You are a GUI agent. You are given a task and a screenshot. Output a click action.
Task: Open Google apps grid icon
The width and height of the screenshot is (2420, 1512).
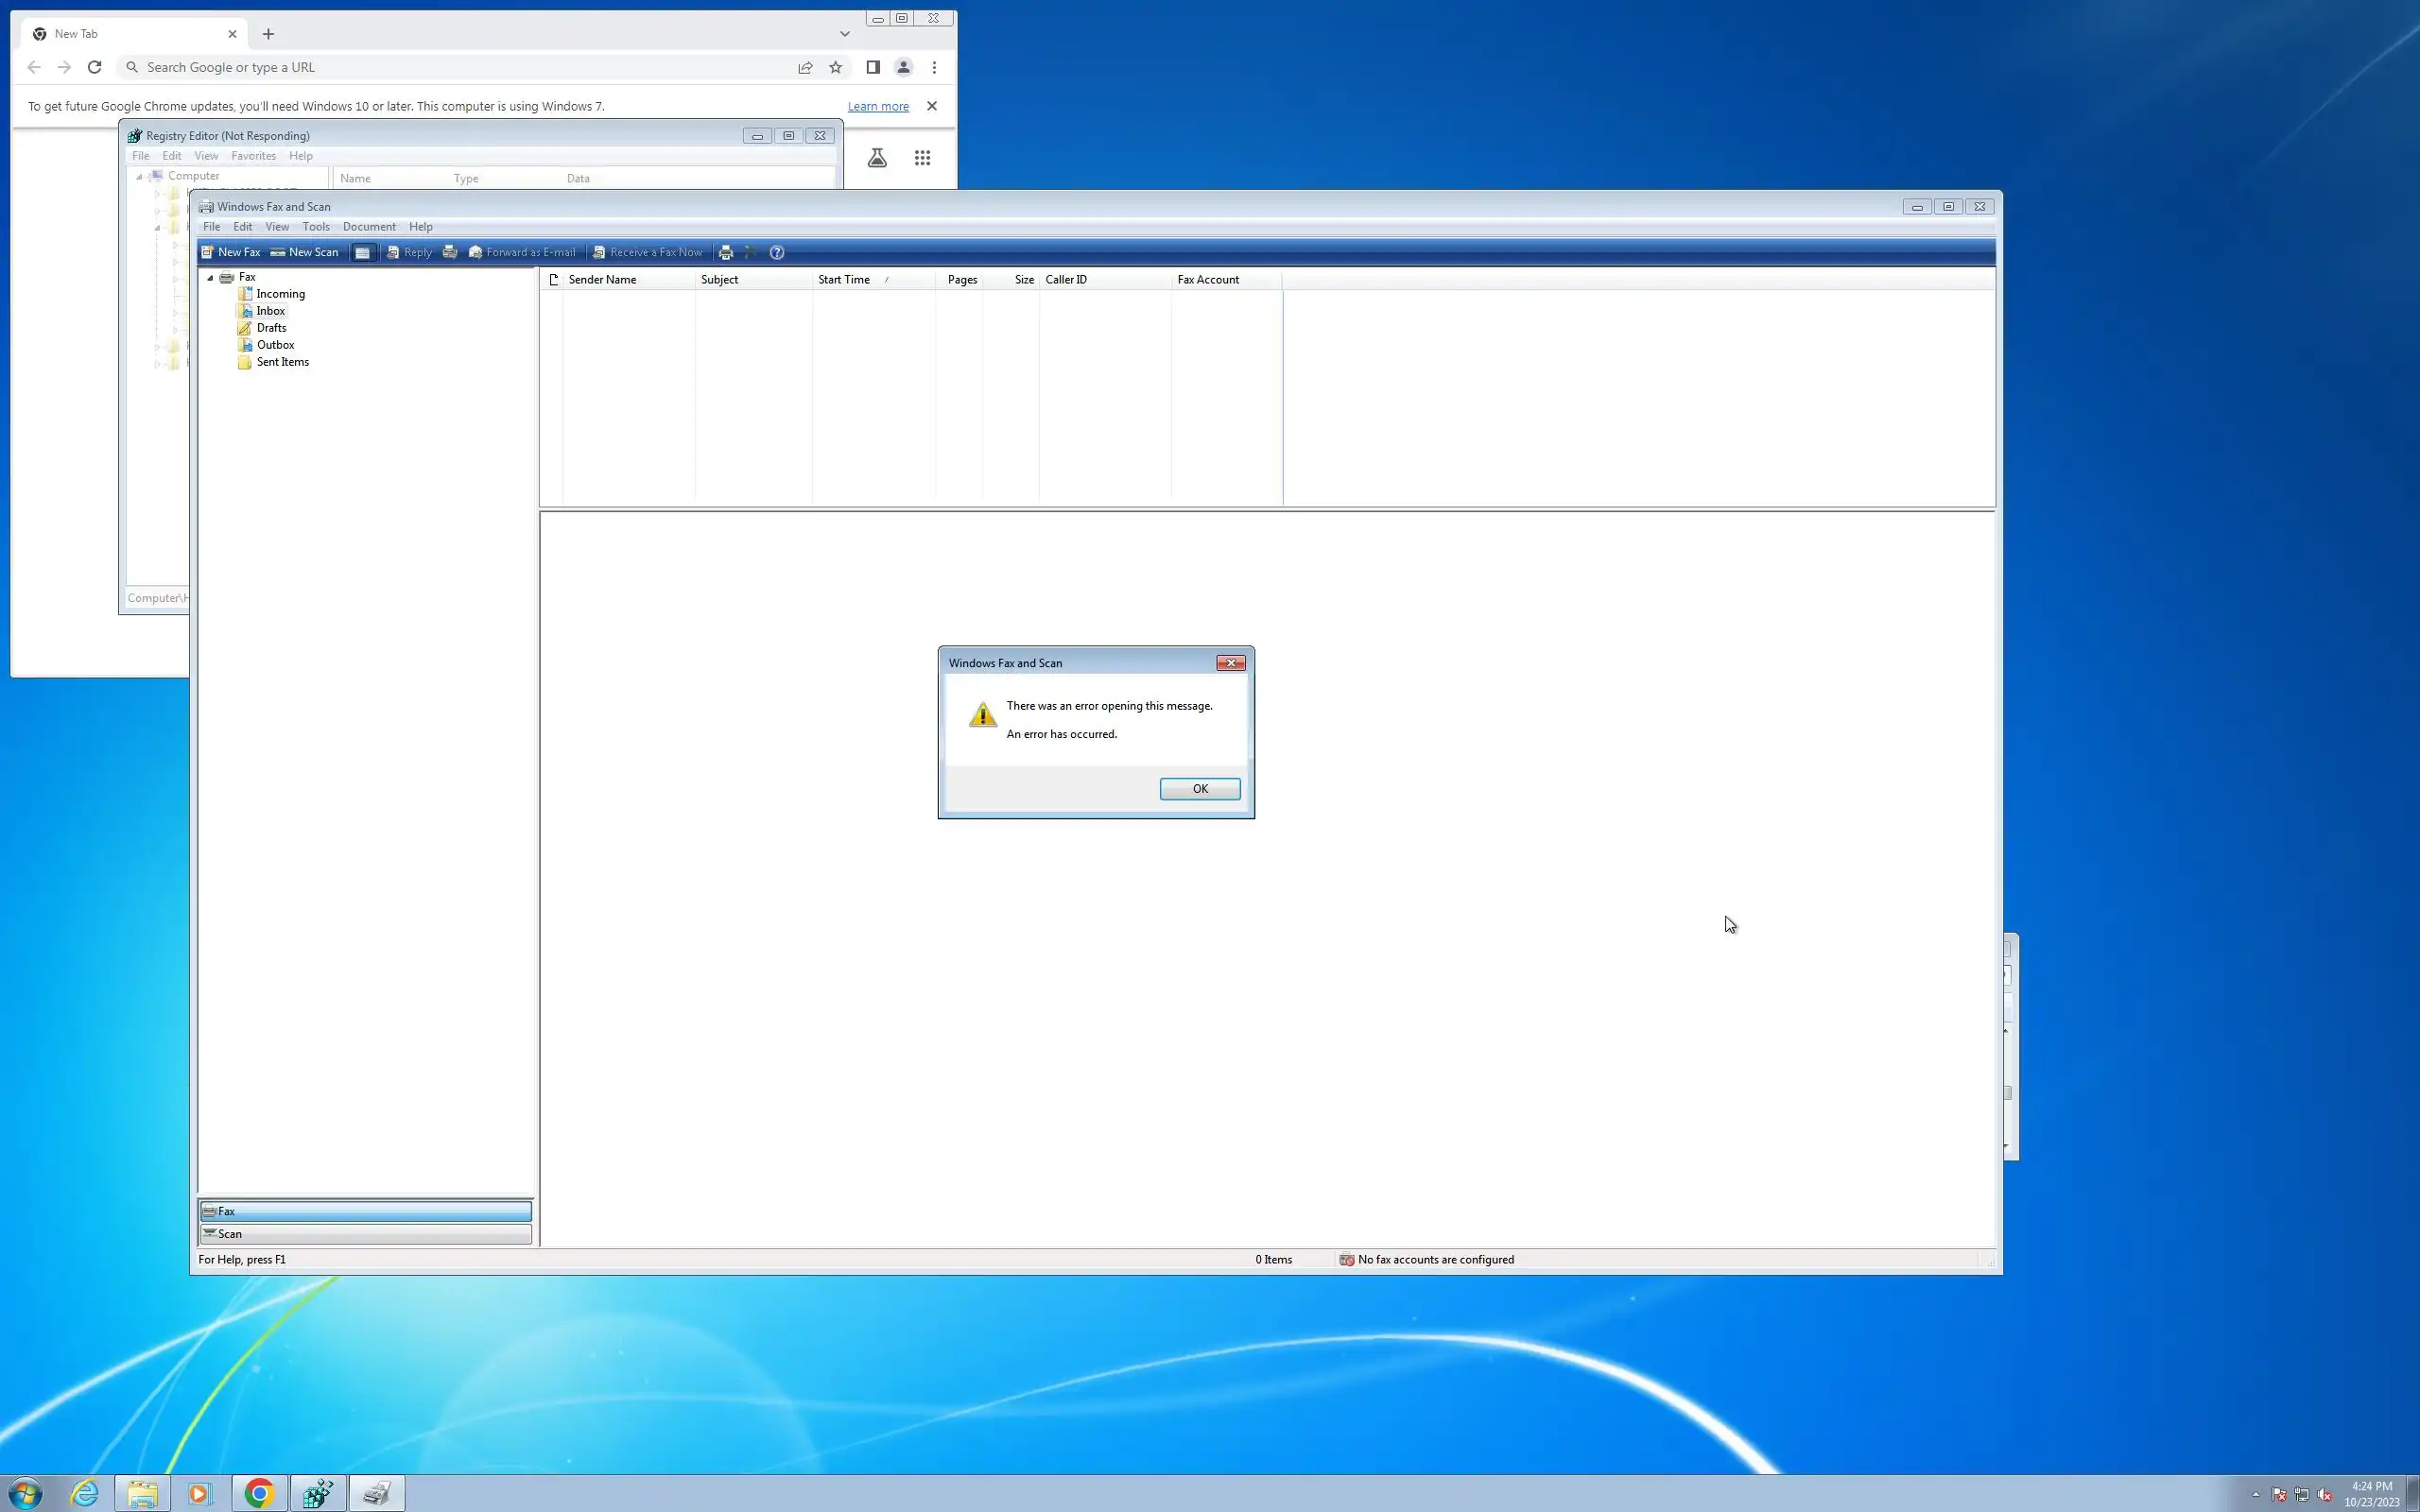pos(922,158)
